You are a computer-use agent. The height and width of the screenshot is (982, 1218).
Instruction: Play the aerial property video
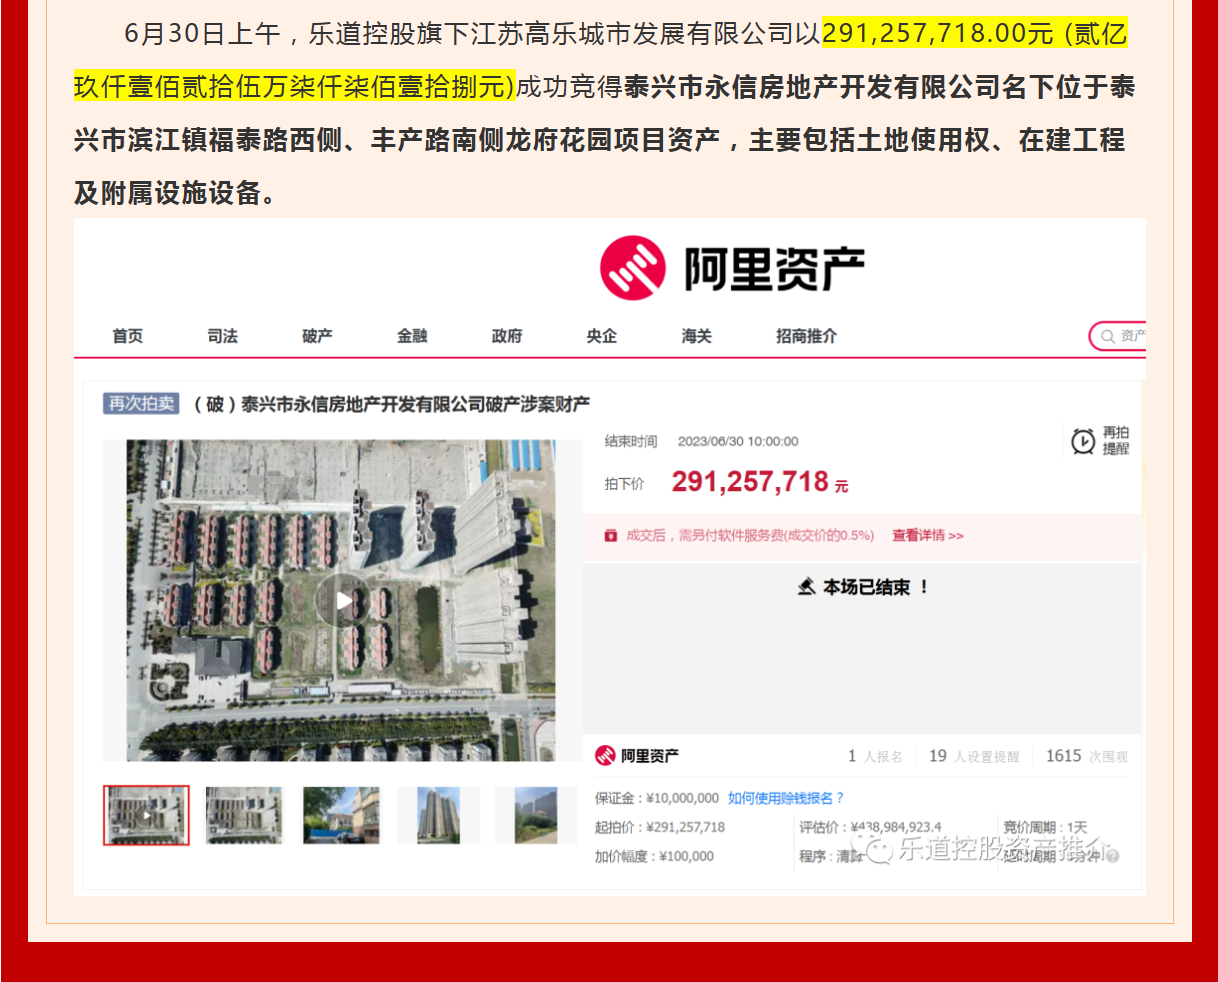coord(342,600)
